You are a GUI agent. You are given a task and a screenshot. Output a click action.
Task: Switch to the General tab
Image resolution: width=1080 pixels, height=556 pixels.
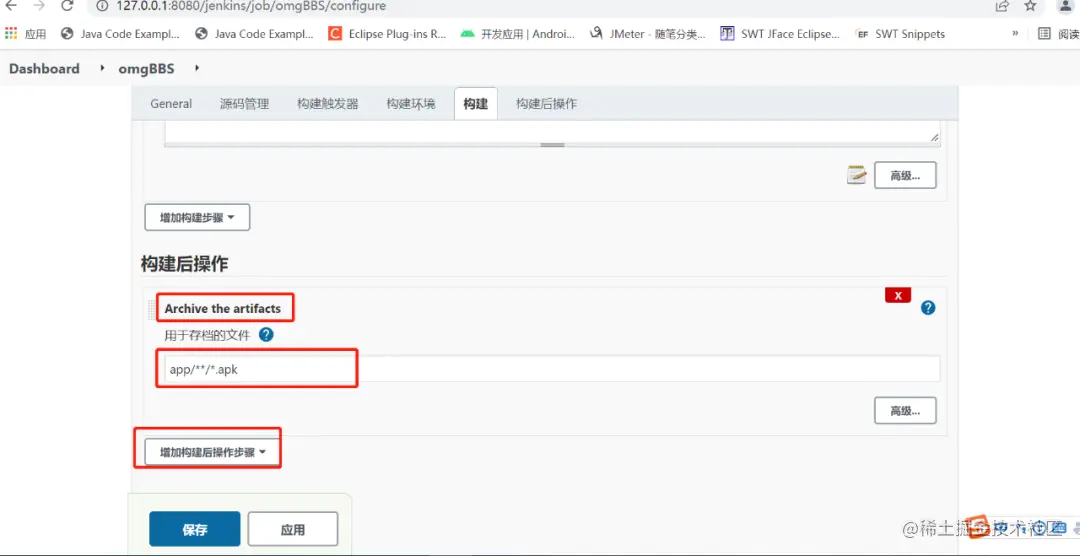pos(171,104)
